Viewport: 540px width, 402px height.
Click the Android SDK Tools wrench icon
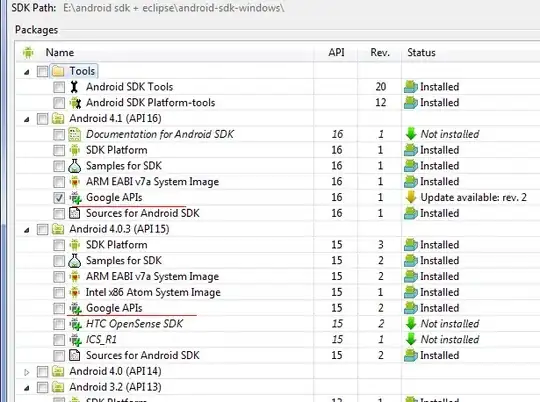pos(74,87)
